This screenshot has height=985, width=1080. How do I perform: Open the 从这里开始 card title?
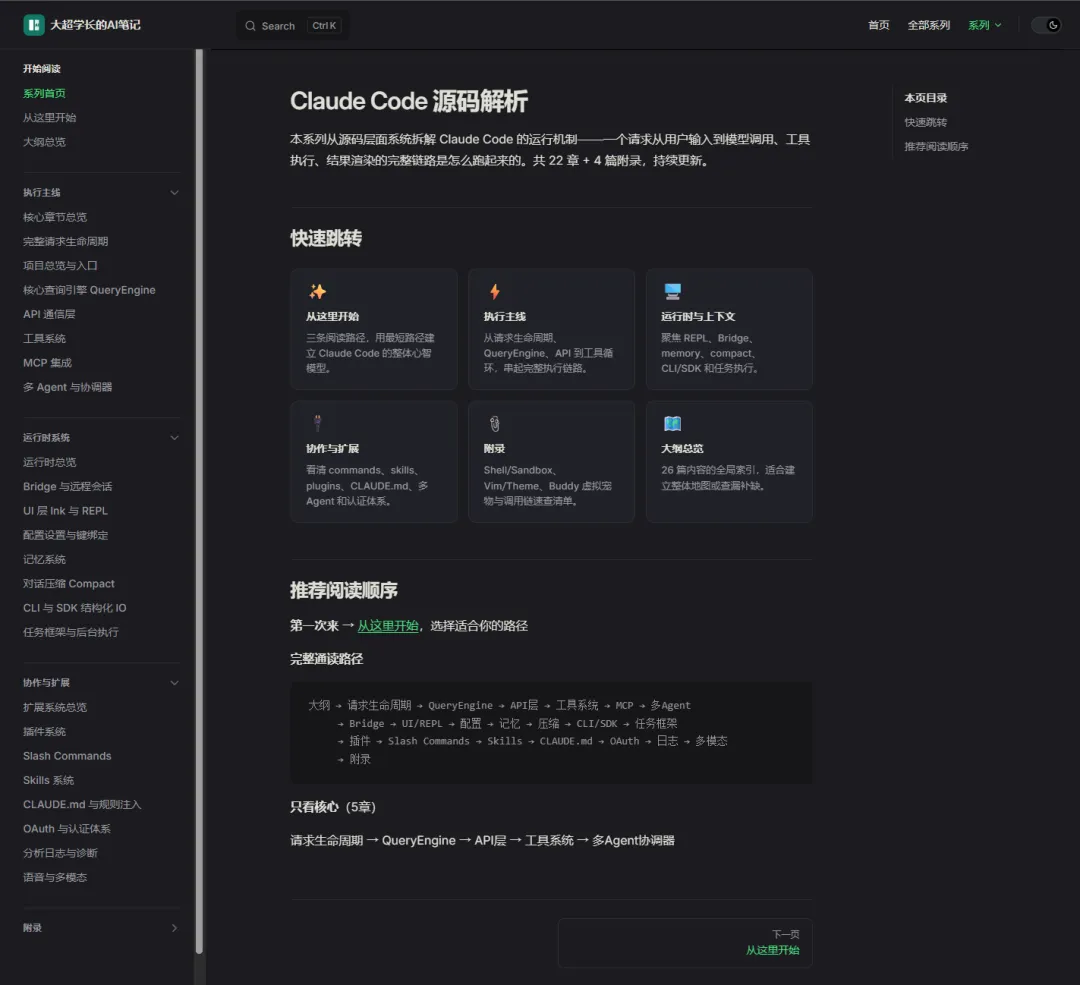[333, 317]
